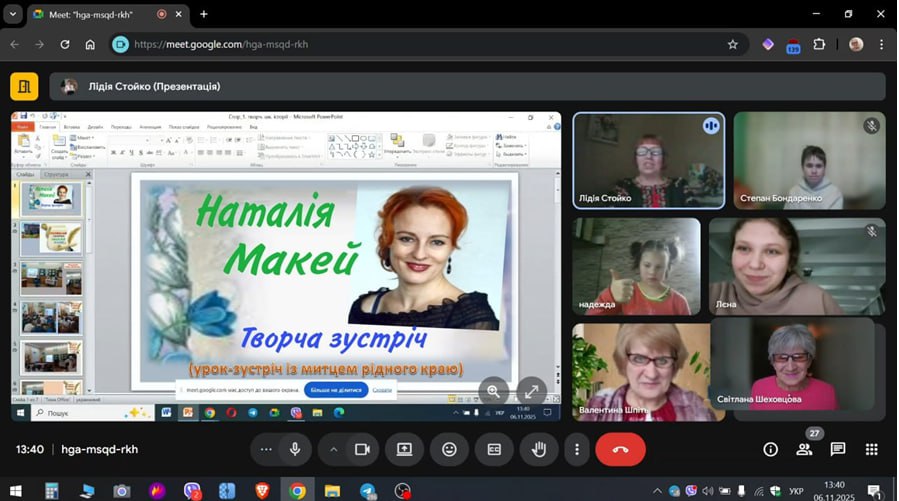Image resolution: width=899 pixels, height=501 pixels.
Task: Open the Meet activities grid icon
Action: pos(871,450)
